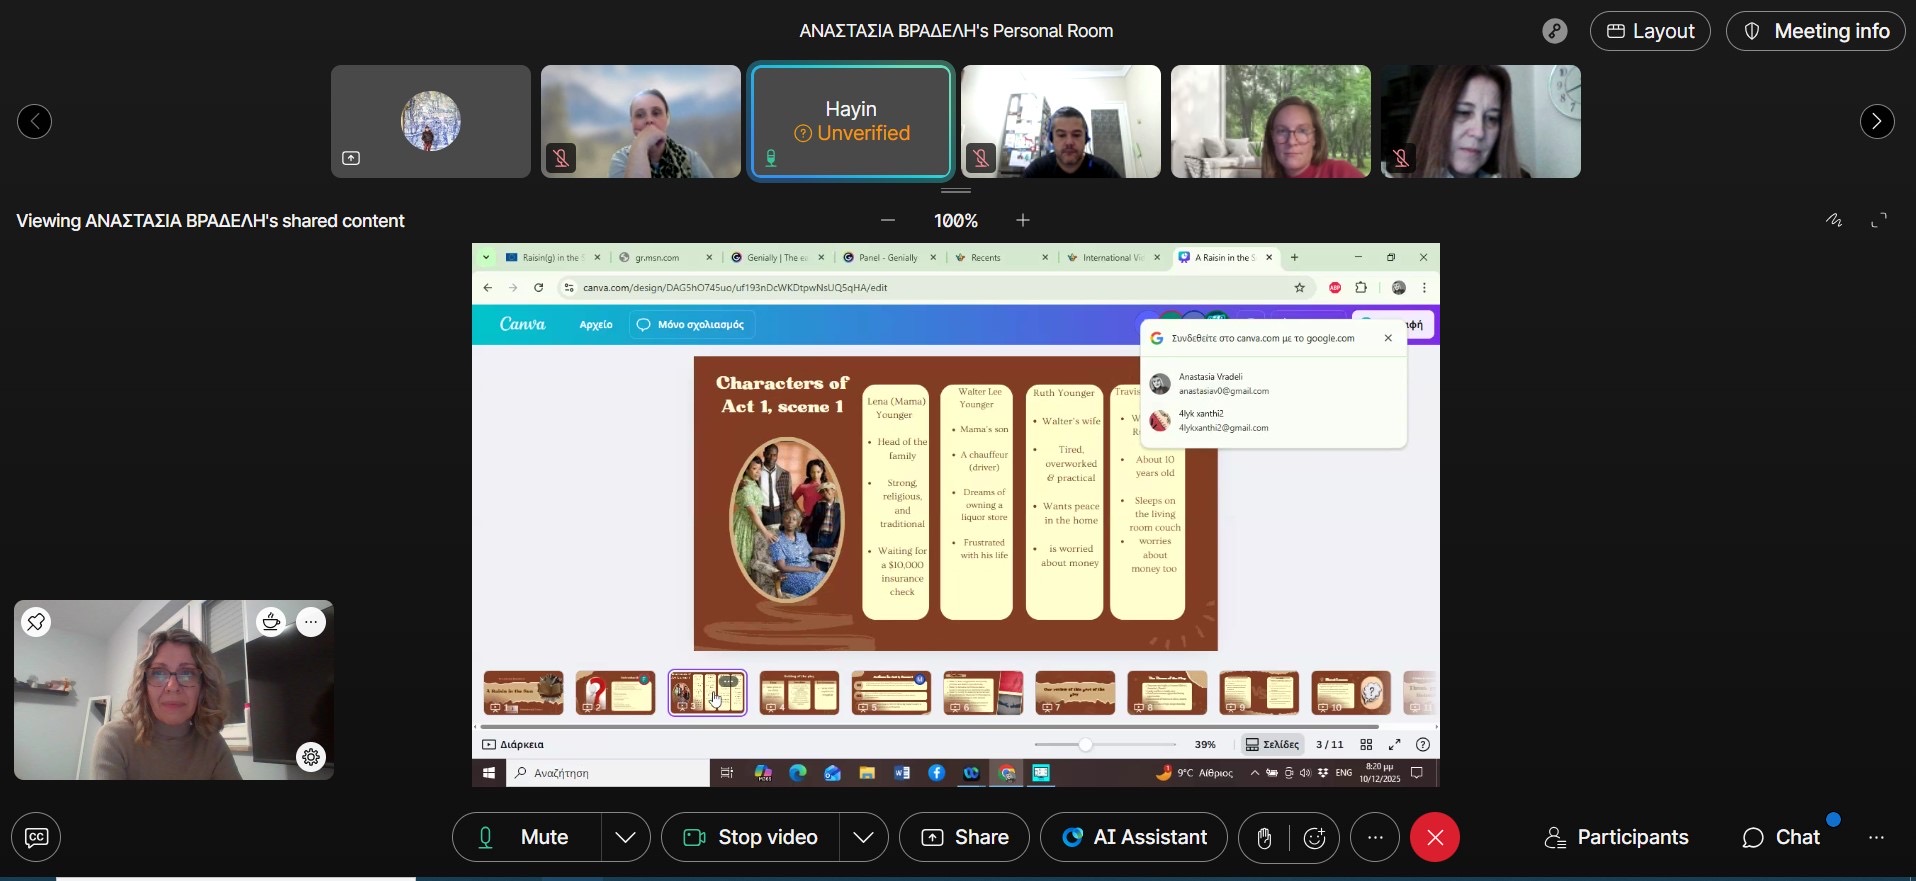Image resolution: width=1916 pixels, height=881 pixels.
Task: Click the AI Assistant button
Action: [x=1134, y=837]
